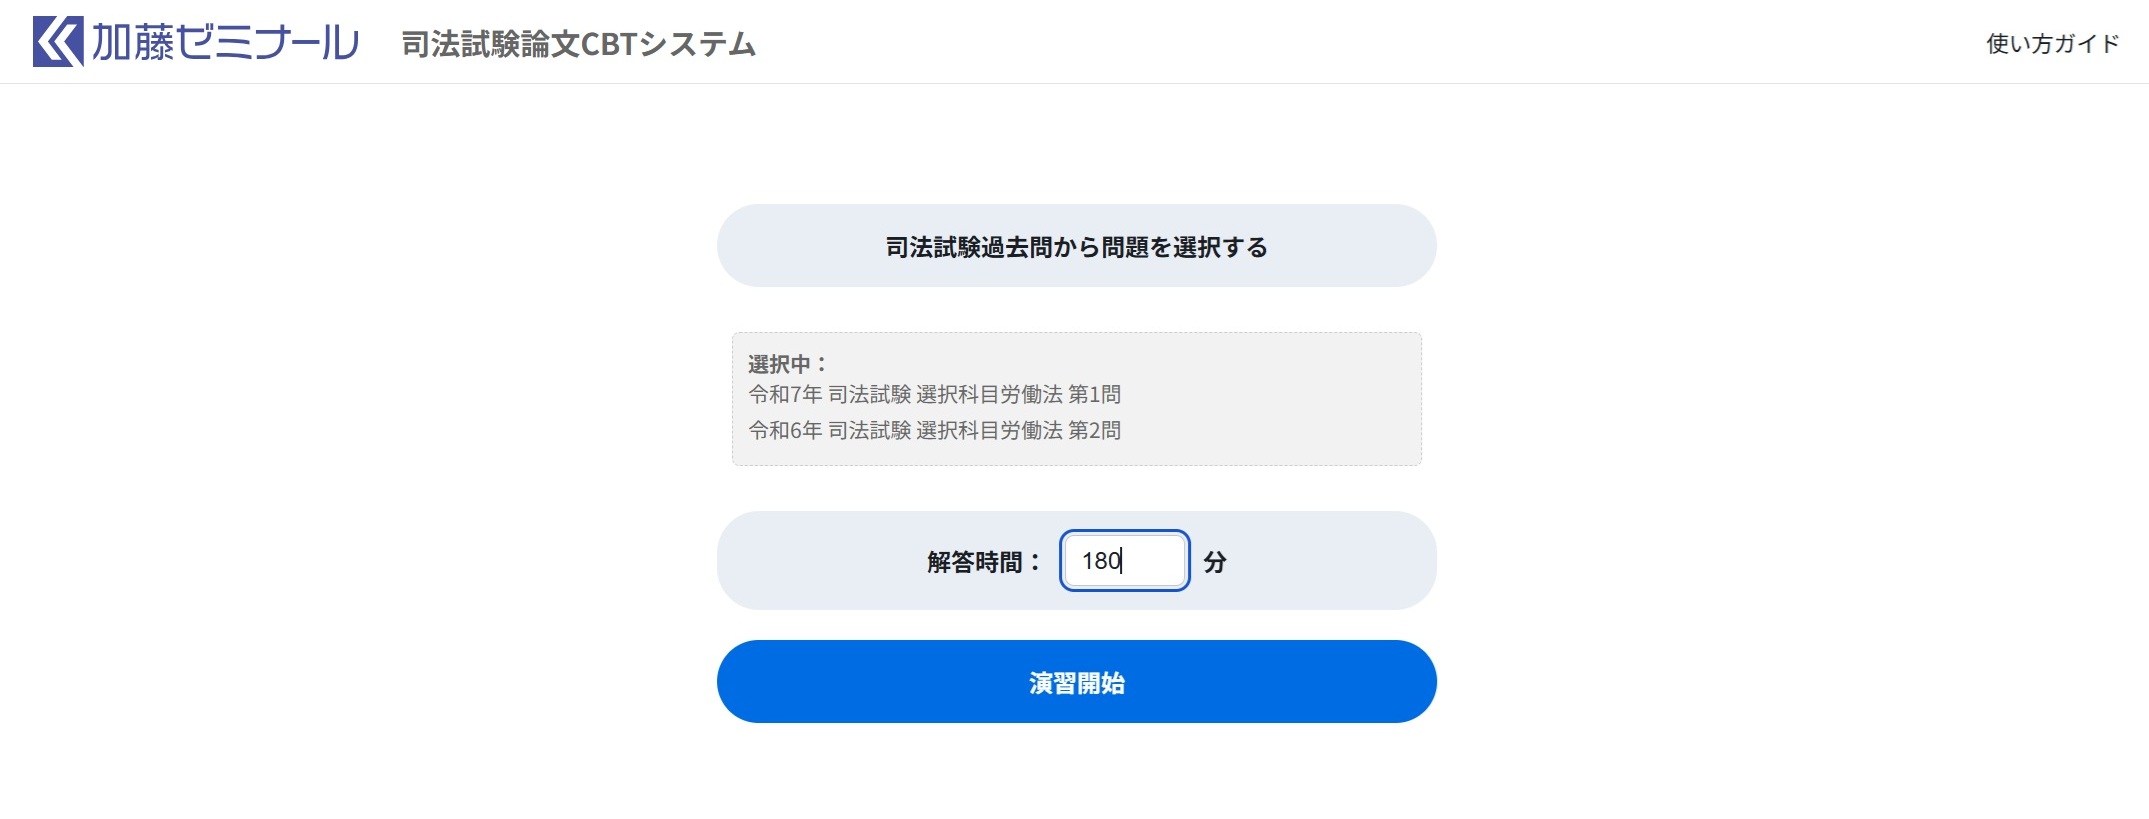
Task: Click the 加藤ゼミナール logo text
Action: pos(226,42)
